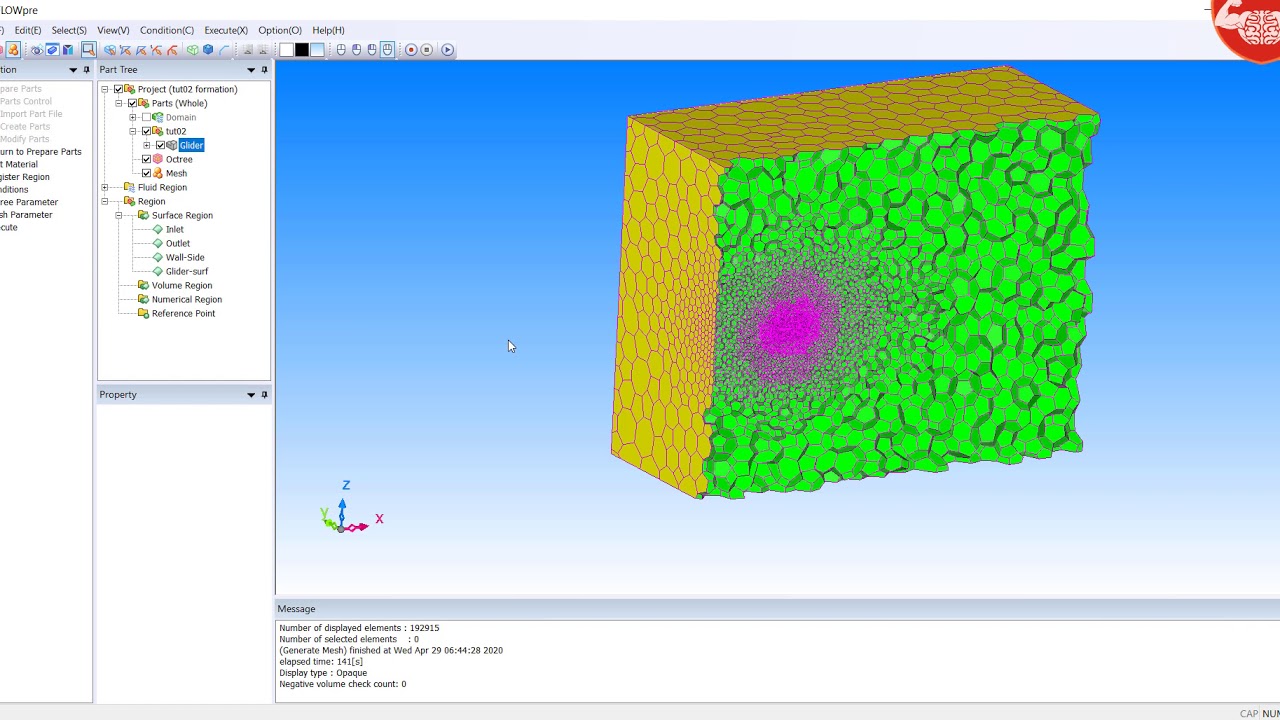Click the Volume Region folder icon

(x=143, y=285)
